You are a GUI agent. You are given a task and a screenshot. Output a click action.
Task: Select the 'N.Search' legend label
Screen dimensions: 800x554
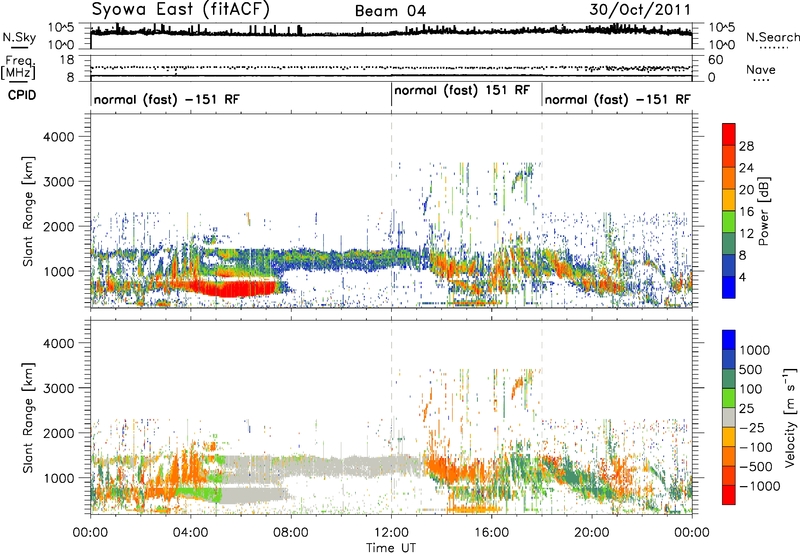pyautogui.click(x=772, y=37)
